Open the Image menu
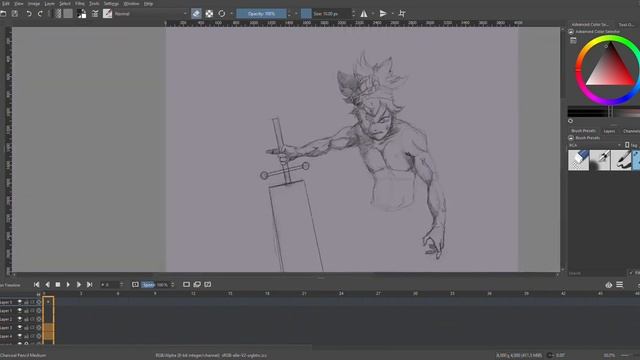The height and width of the screenshot is (360, 640). (x=34, y=4)
